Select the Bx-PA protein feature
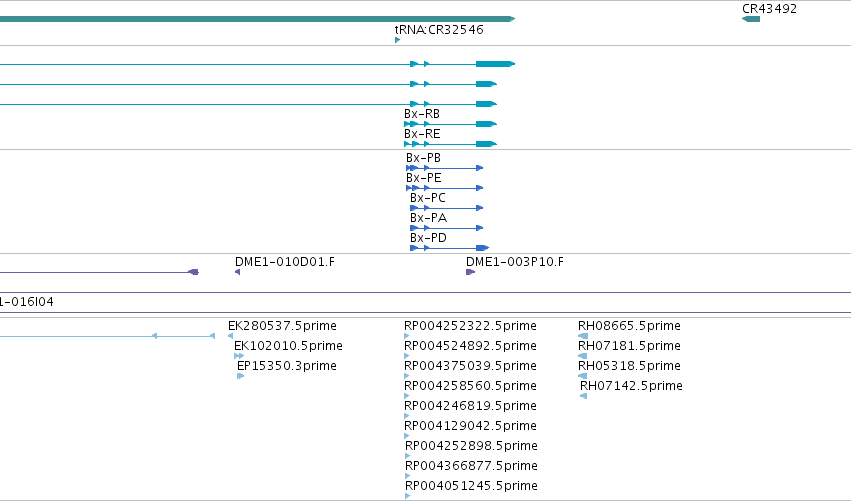851x501 pixels. (x=447, y=228)
